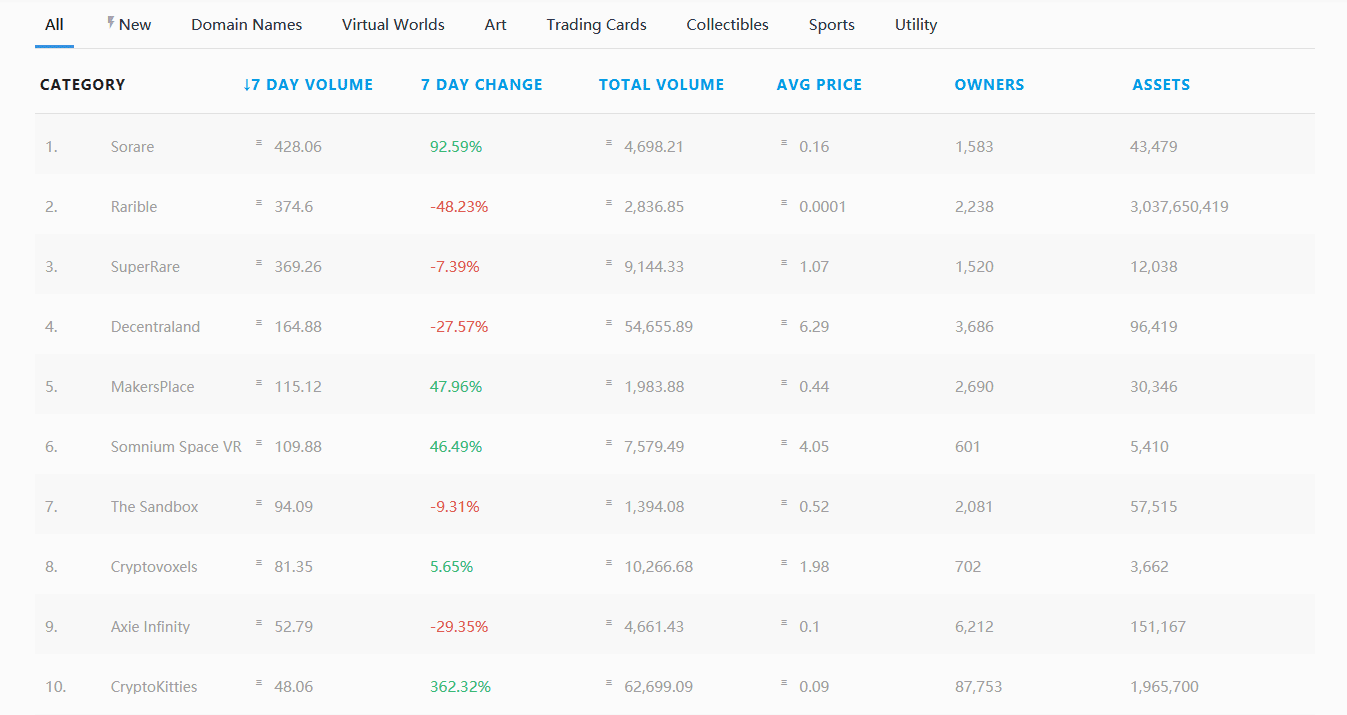1347x715 pixels.
Task: Click Cryptovoxels' 10,266.68 total volume
Action: [x=658, y=566]
